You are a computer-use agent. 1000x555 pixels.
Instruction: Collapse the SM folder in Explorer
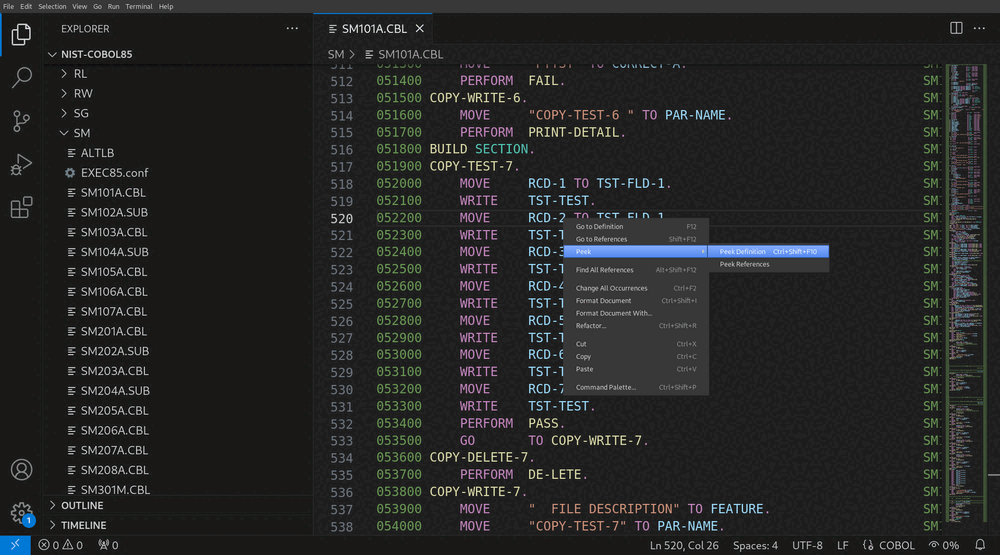[x=81, y=133]
